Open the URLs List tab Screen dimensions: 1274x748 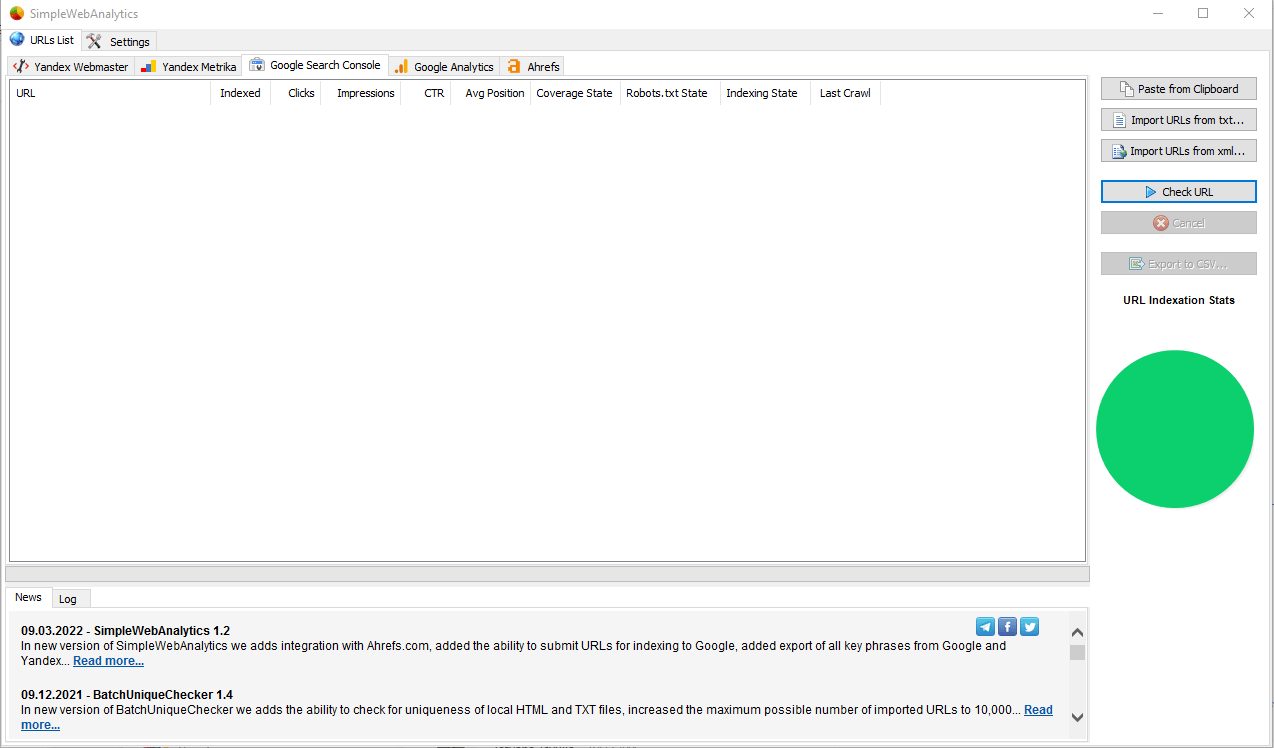point(42,40)
